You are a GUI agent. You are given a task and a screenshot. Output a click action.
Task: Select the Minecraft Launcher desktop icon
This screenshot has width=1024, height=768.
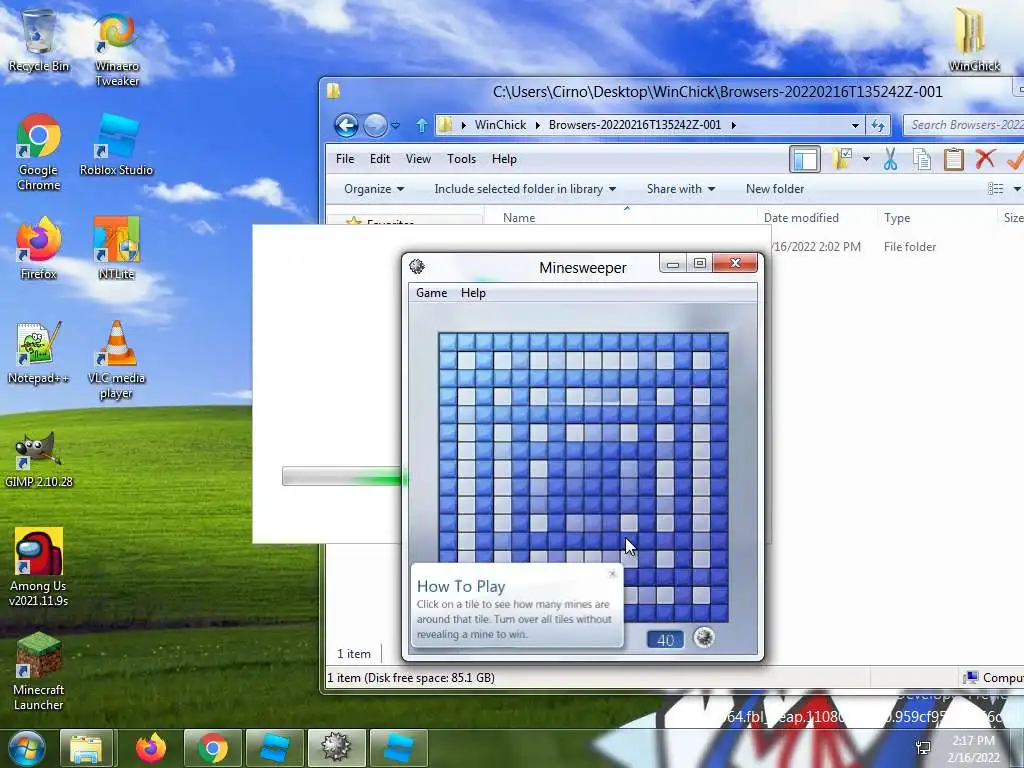(x=39, y=671)
